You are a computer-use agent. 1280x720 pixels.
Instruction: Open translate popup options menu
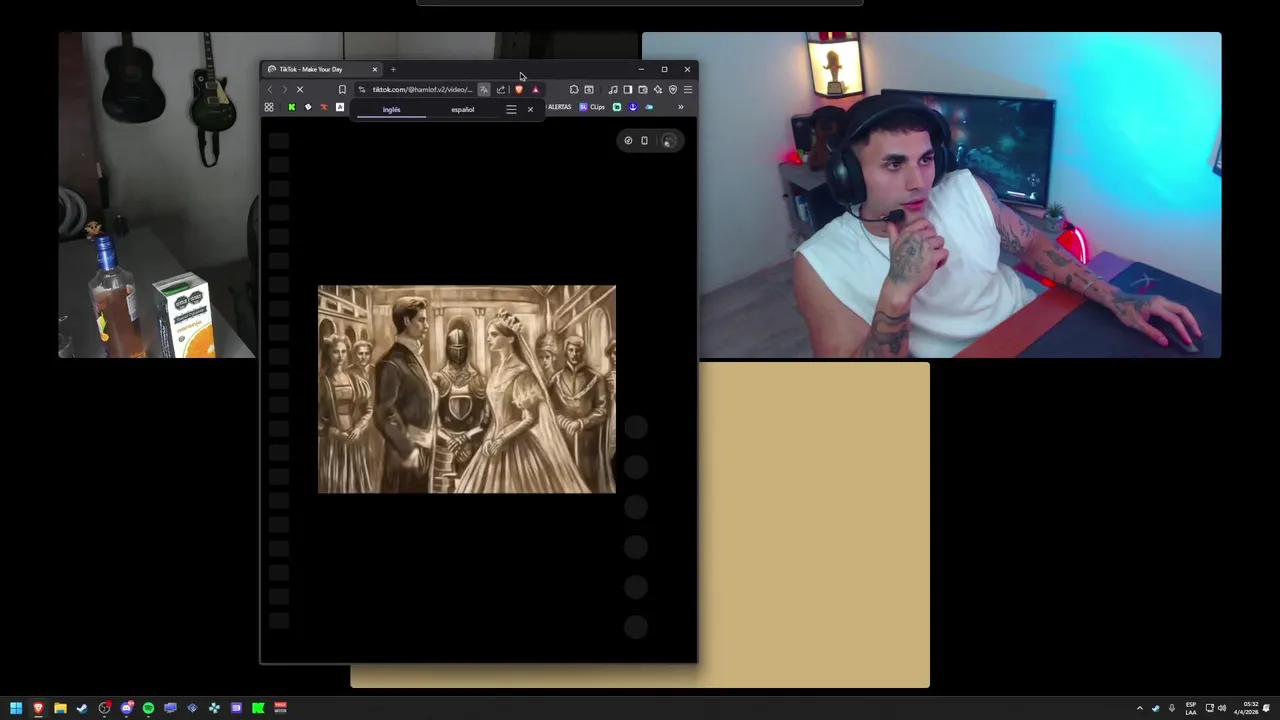(x=511, y=110)
